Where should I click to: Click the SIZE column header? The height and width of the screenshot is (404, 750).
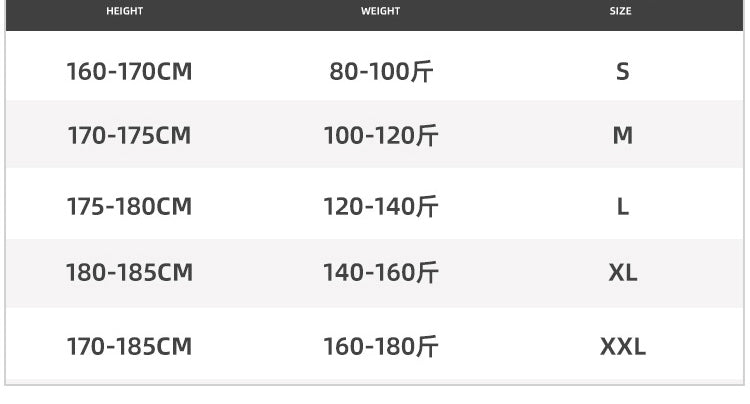(x=620, y=11)
